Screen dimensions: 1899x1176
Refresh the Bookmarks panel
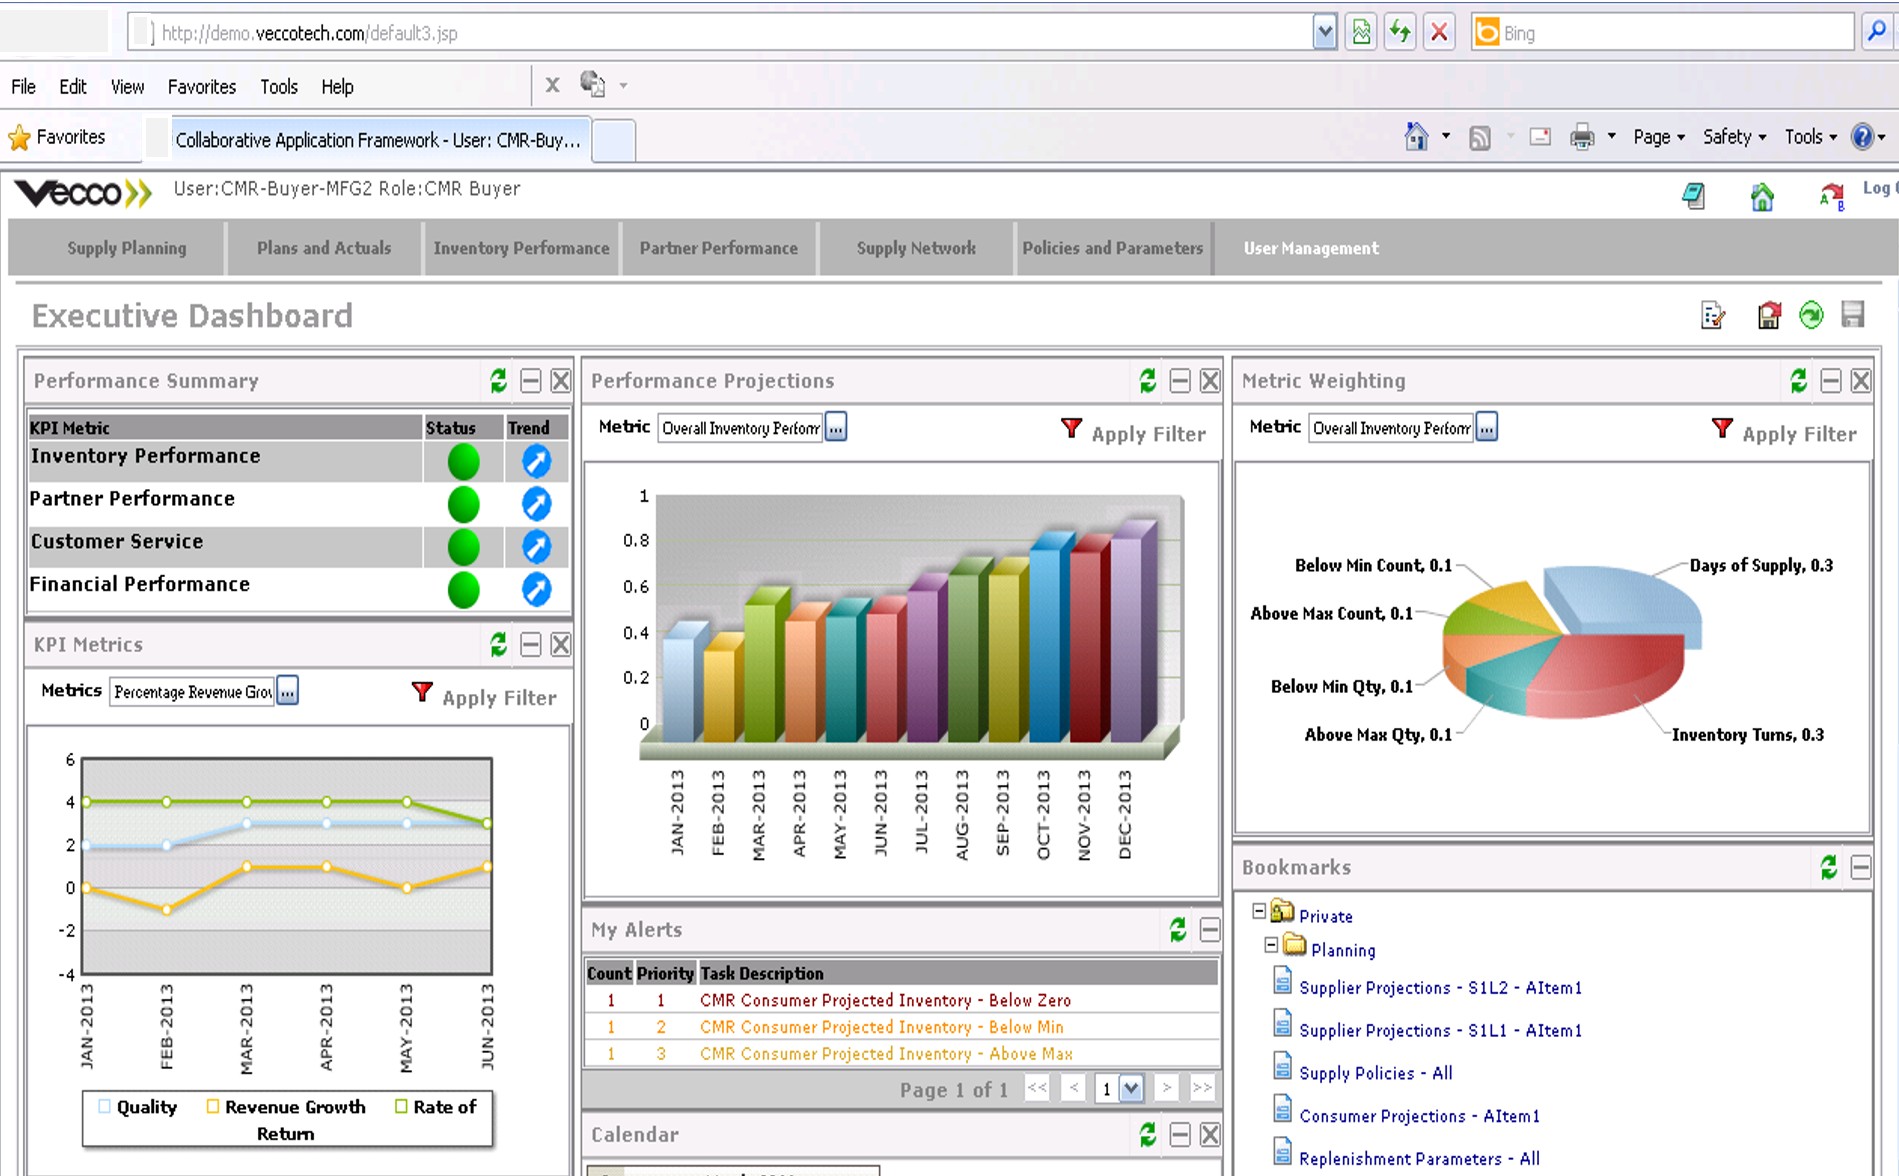[x=1829, y=868]
